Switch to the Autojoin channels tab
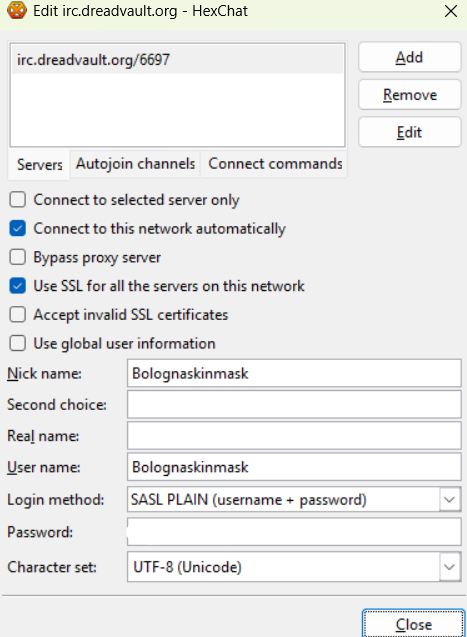The image size is (467, 637). 135,164
